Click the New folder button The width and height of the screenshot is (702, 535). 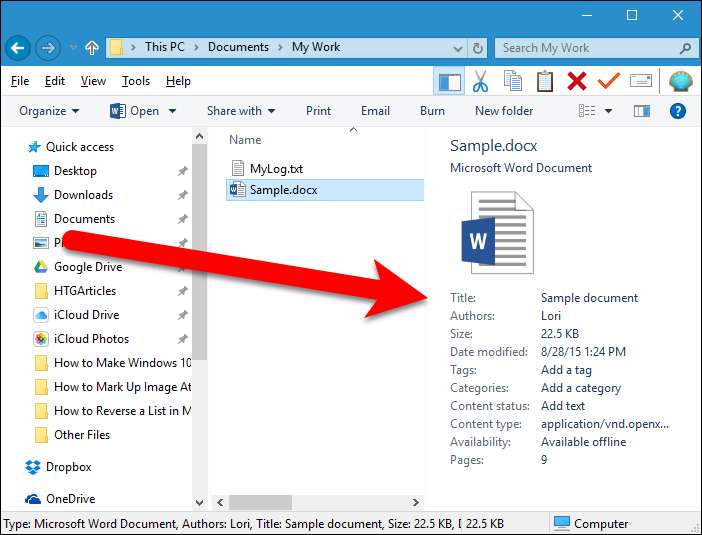[x=504, y=111]
